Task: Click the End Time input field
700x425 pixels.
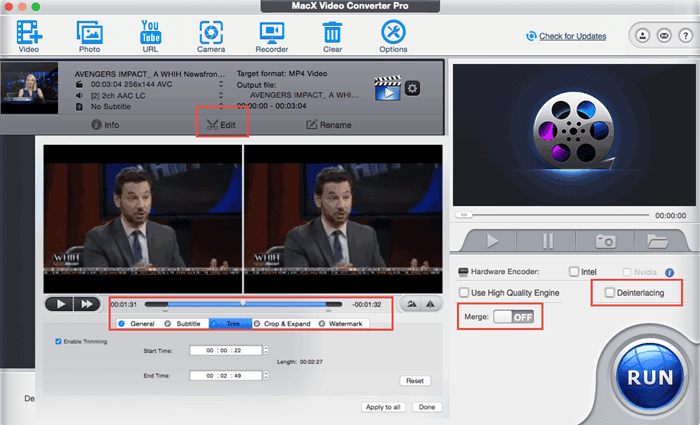Action: [x=226, y=375]
